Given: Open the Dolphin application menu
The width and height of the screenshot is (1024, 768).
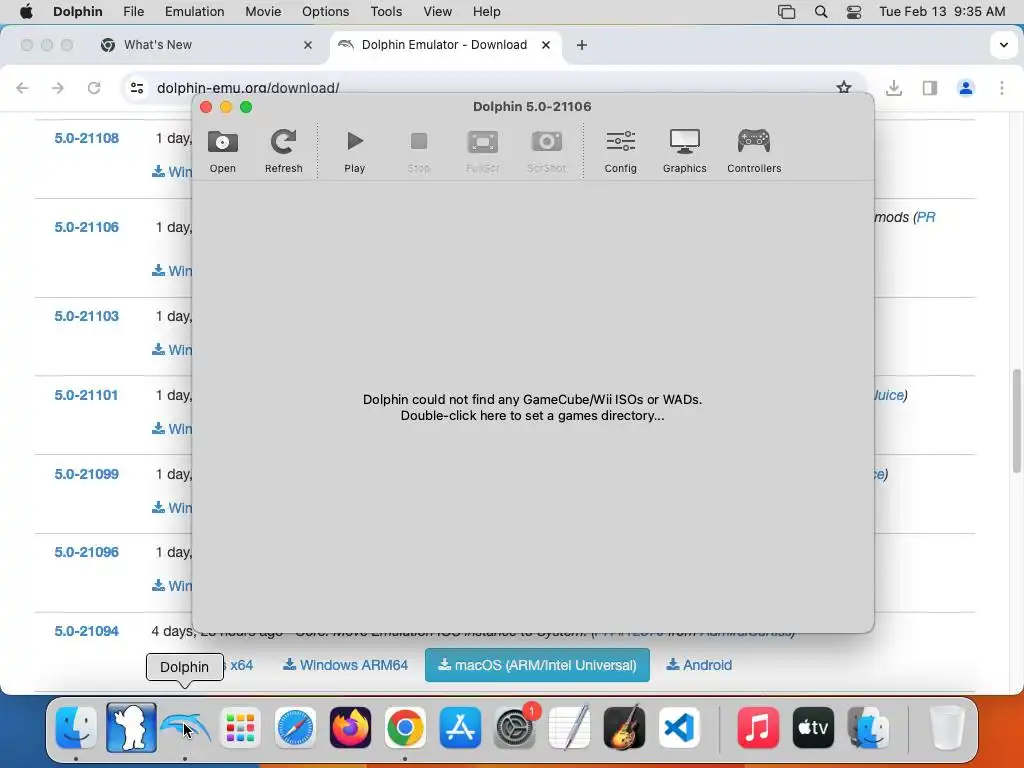Looking at the screenshot, I should point(78,12).
